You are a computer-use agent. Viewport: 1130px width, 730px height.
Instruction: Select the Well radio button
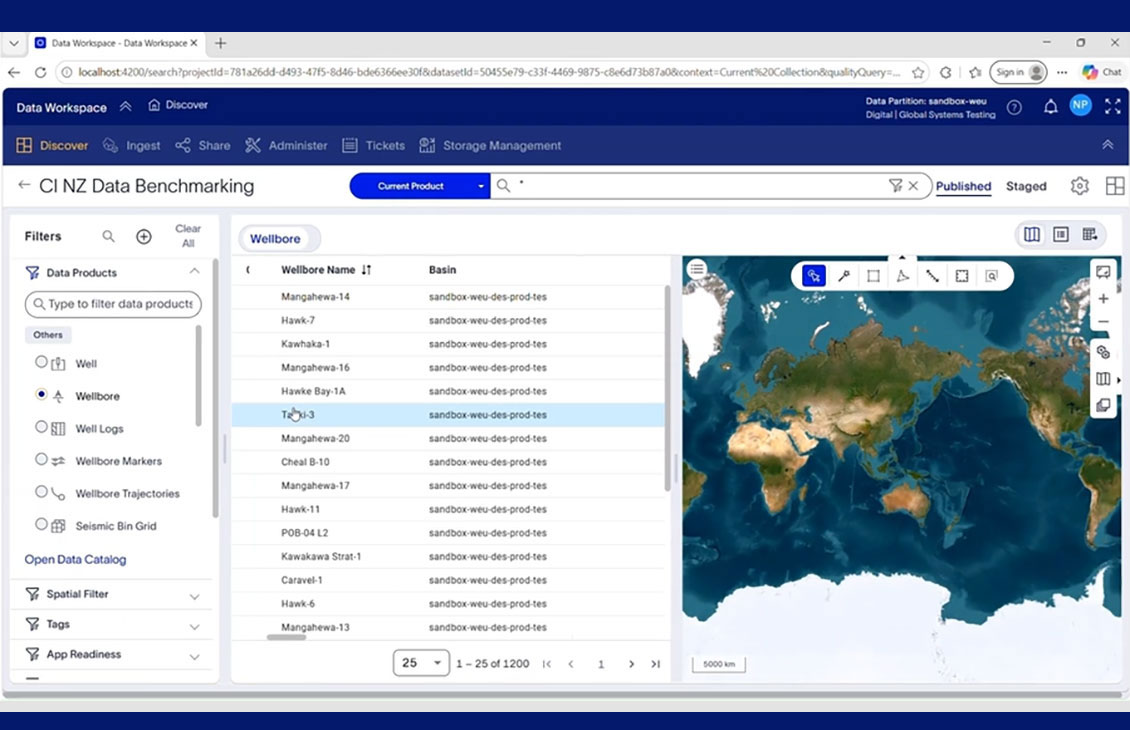(x=41, y=362)
